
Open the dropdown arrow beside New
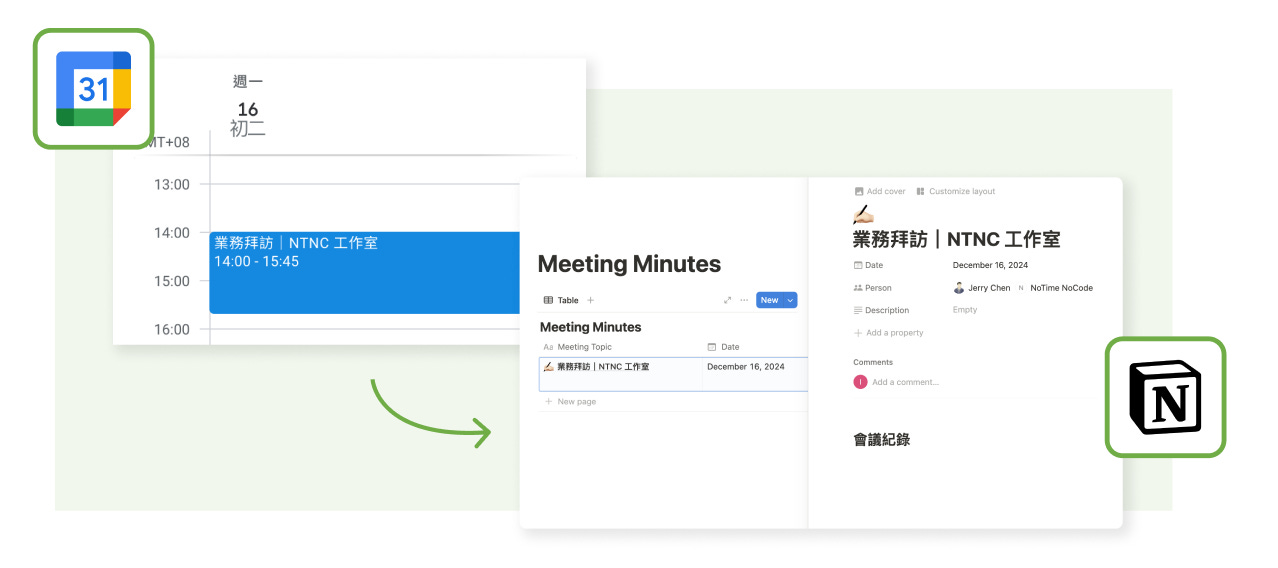pos(790,300)
